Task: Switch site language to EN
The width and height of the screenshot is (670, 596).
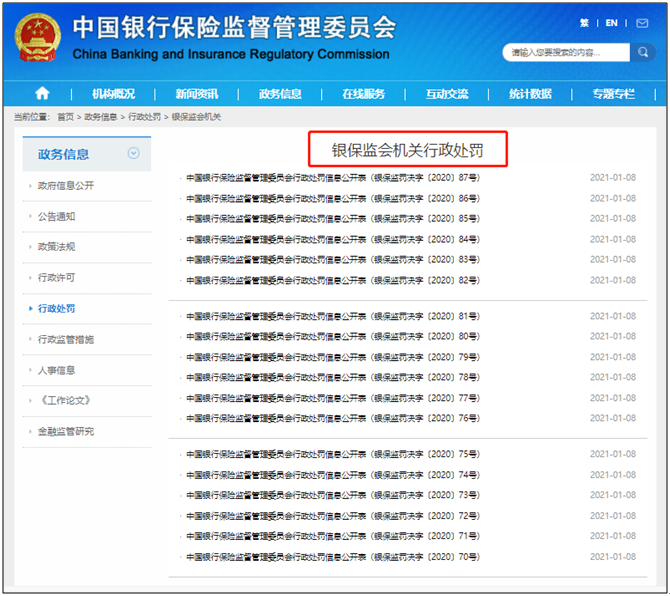Action: (x=611, y=23)
